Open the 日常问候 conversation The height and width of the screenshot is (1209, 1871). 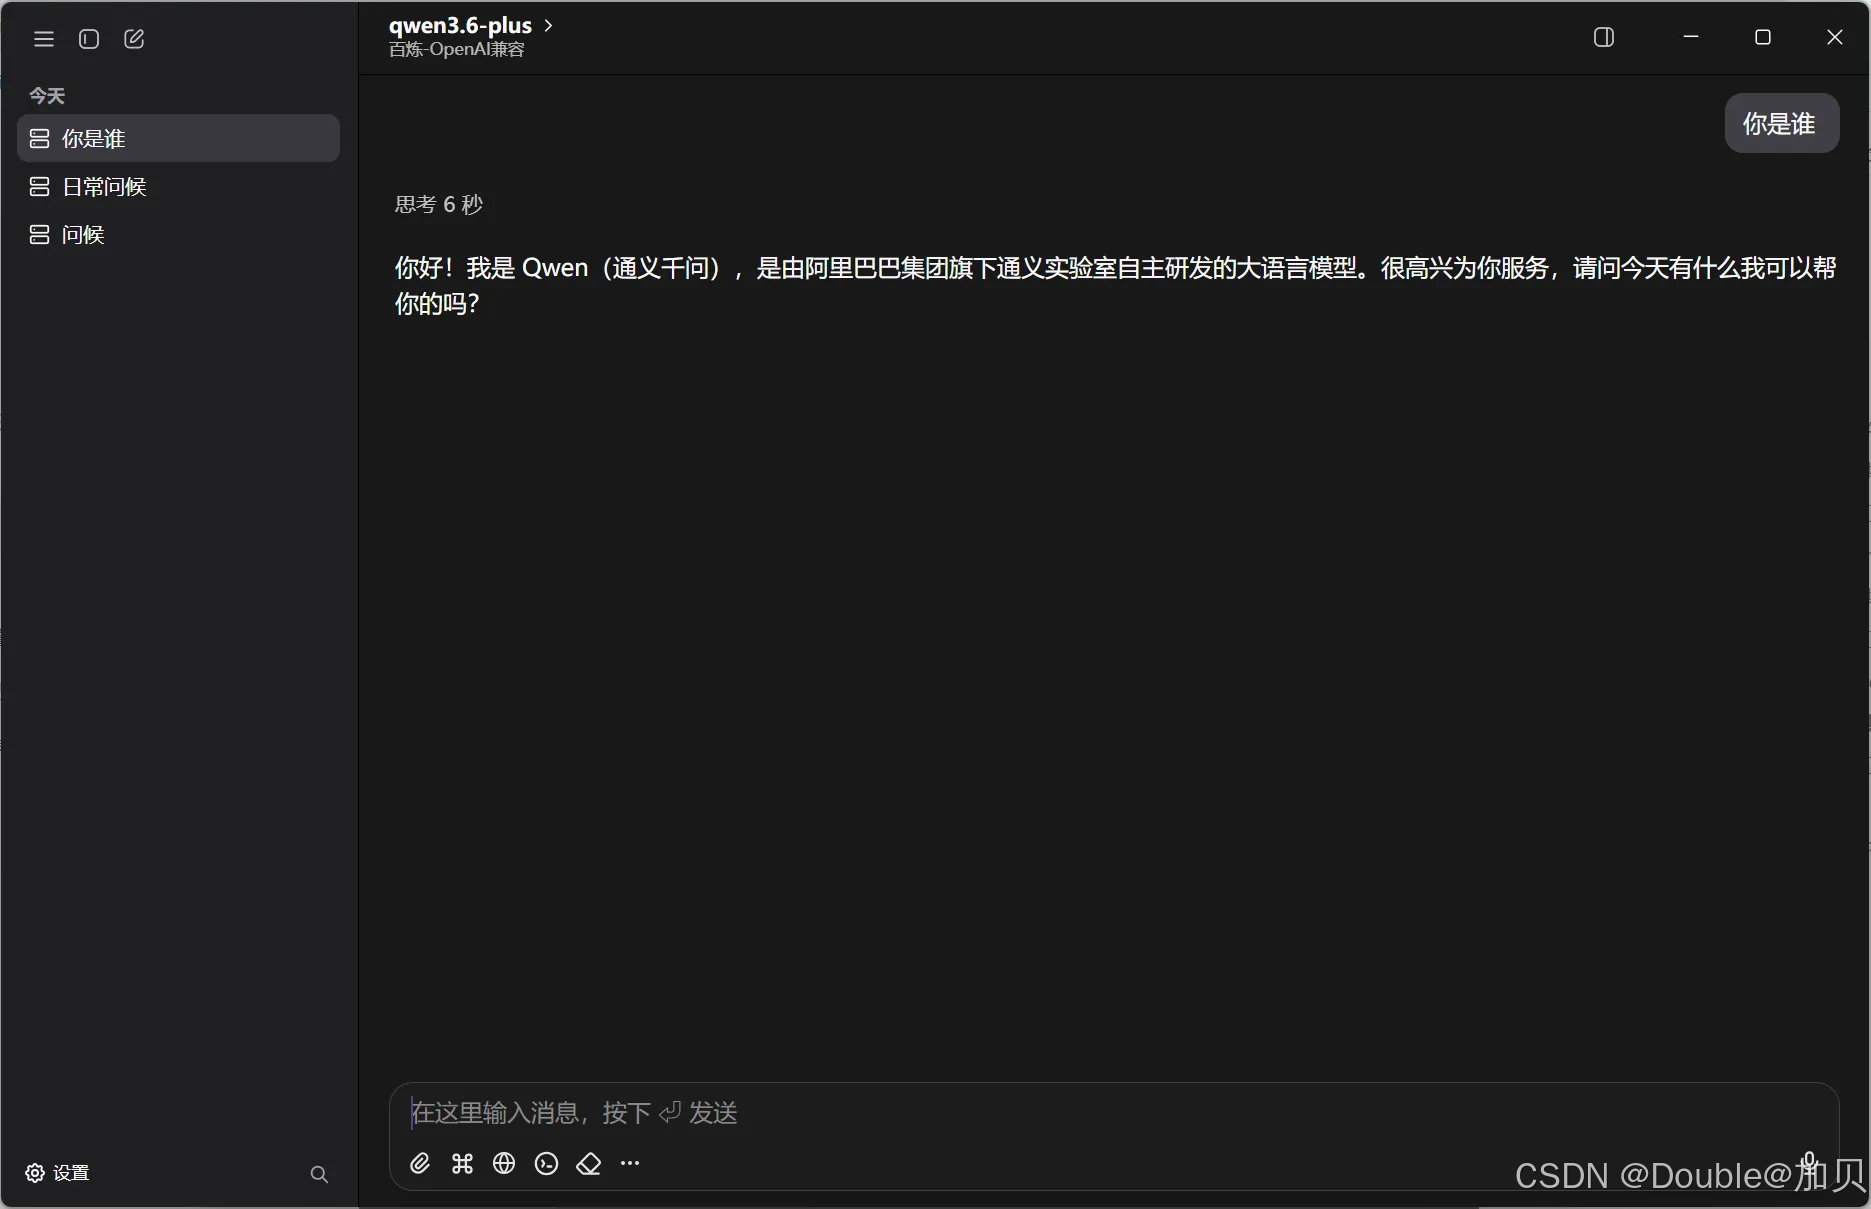tap(179, 186)
